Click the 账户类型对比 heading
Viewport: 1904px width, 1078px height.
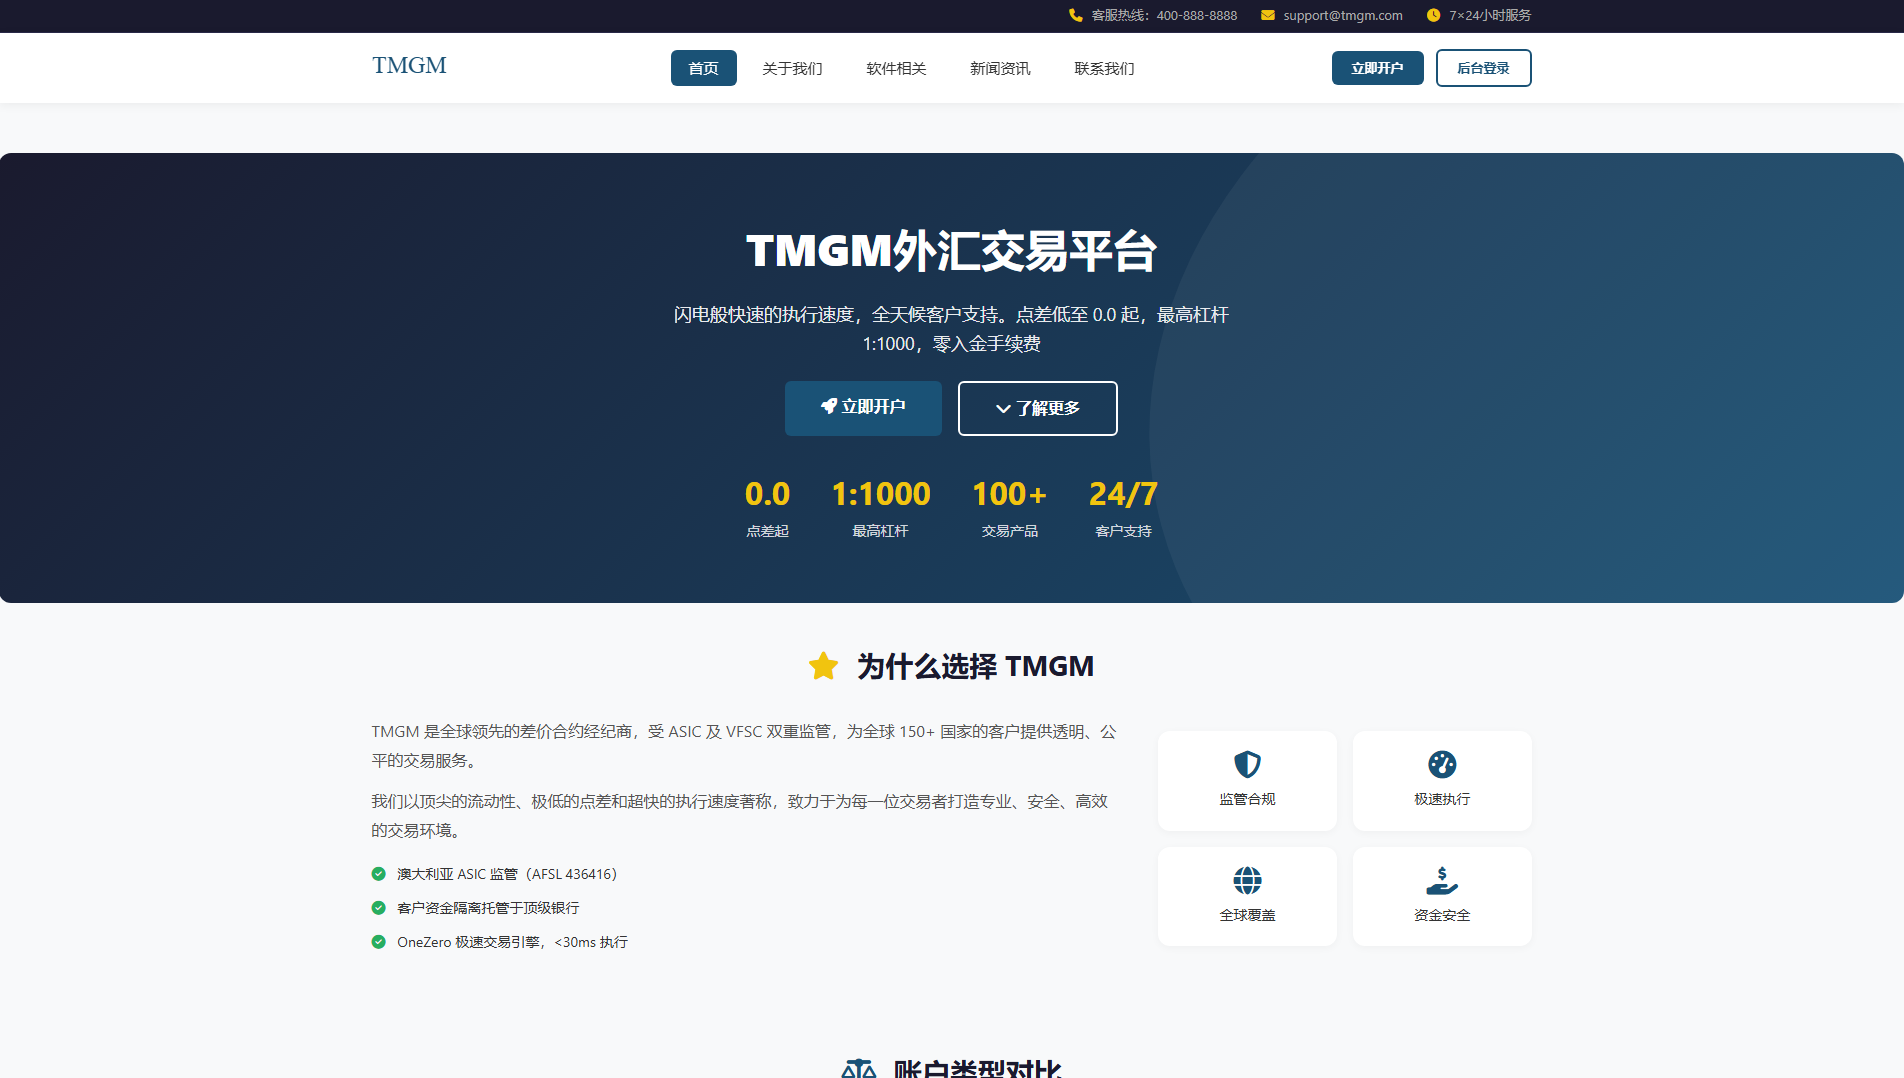pos(977,1068)
